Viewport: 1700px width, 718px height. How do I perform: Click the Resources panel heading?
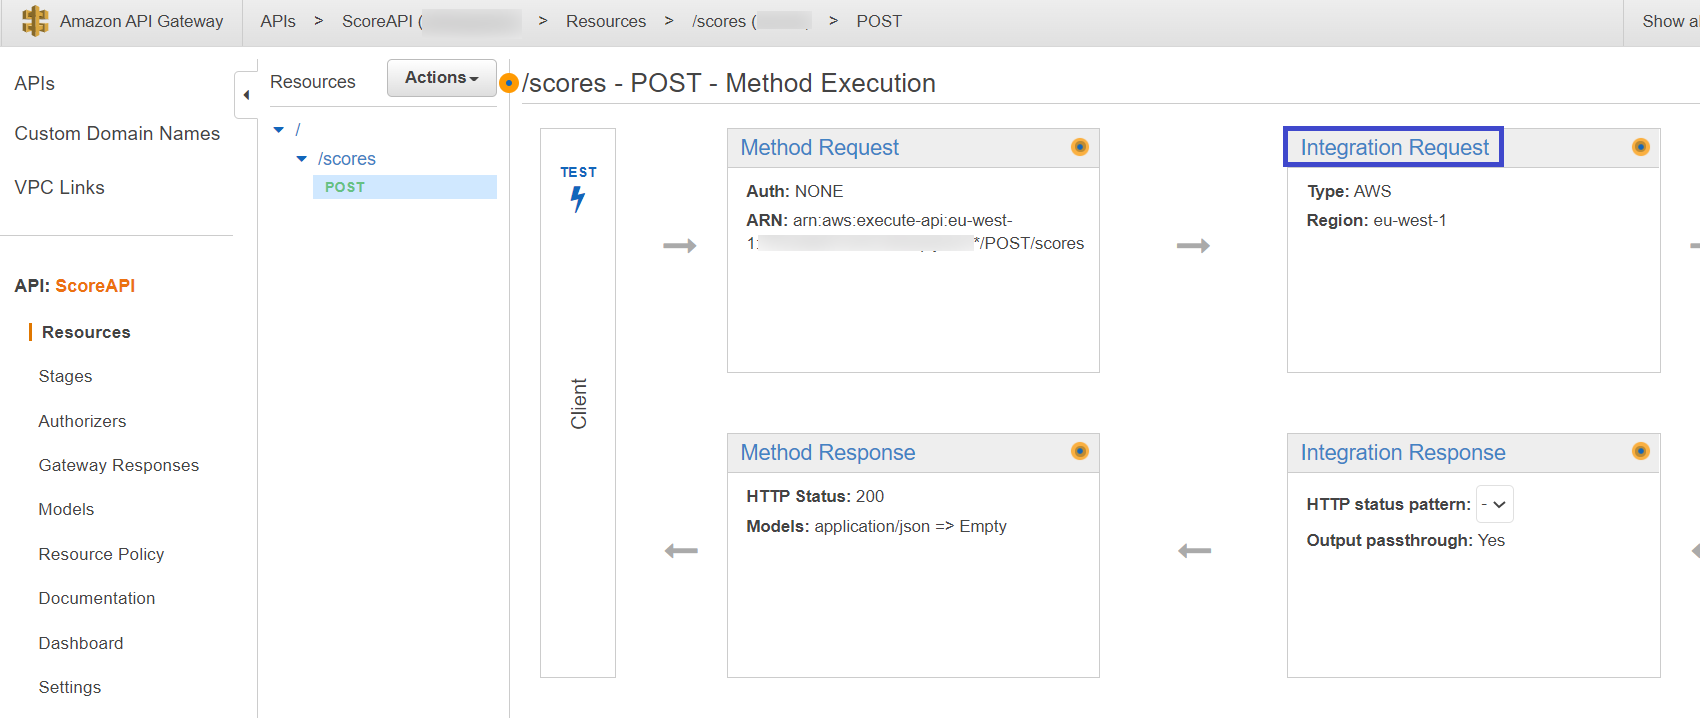313,82
